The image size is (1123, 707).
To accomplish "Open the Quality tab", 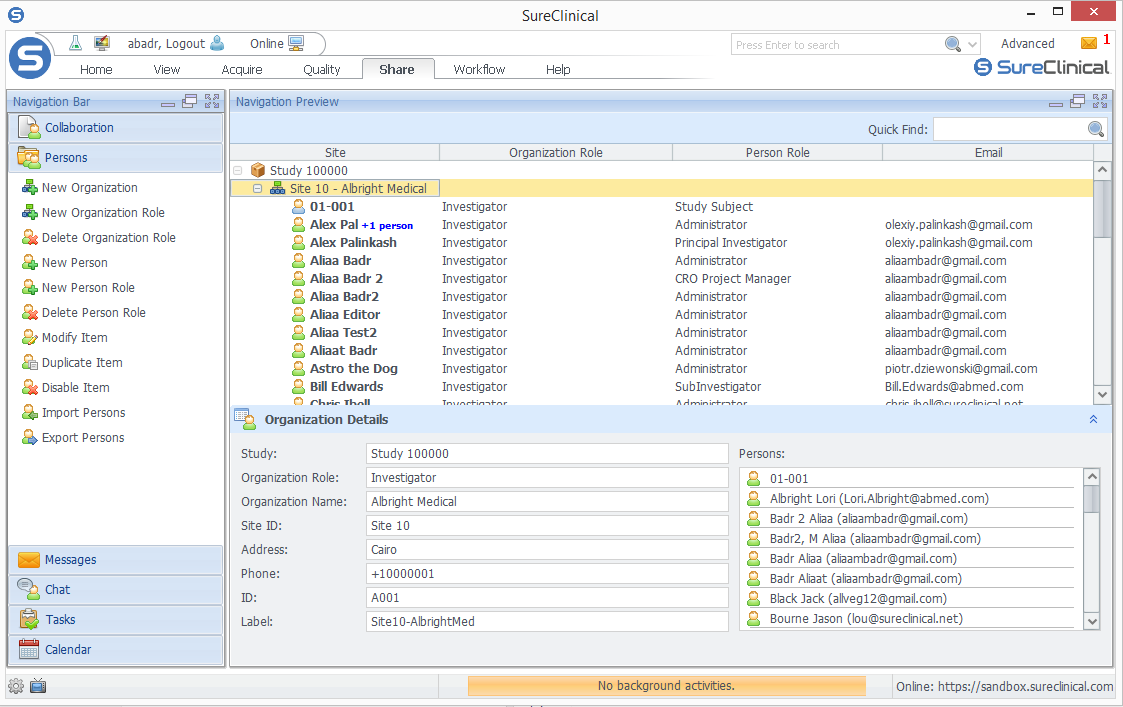I will coord(322,69).
